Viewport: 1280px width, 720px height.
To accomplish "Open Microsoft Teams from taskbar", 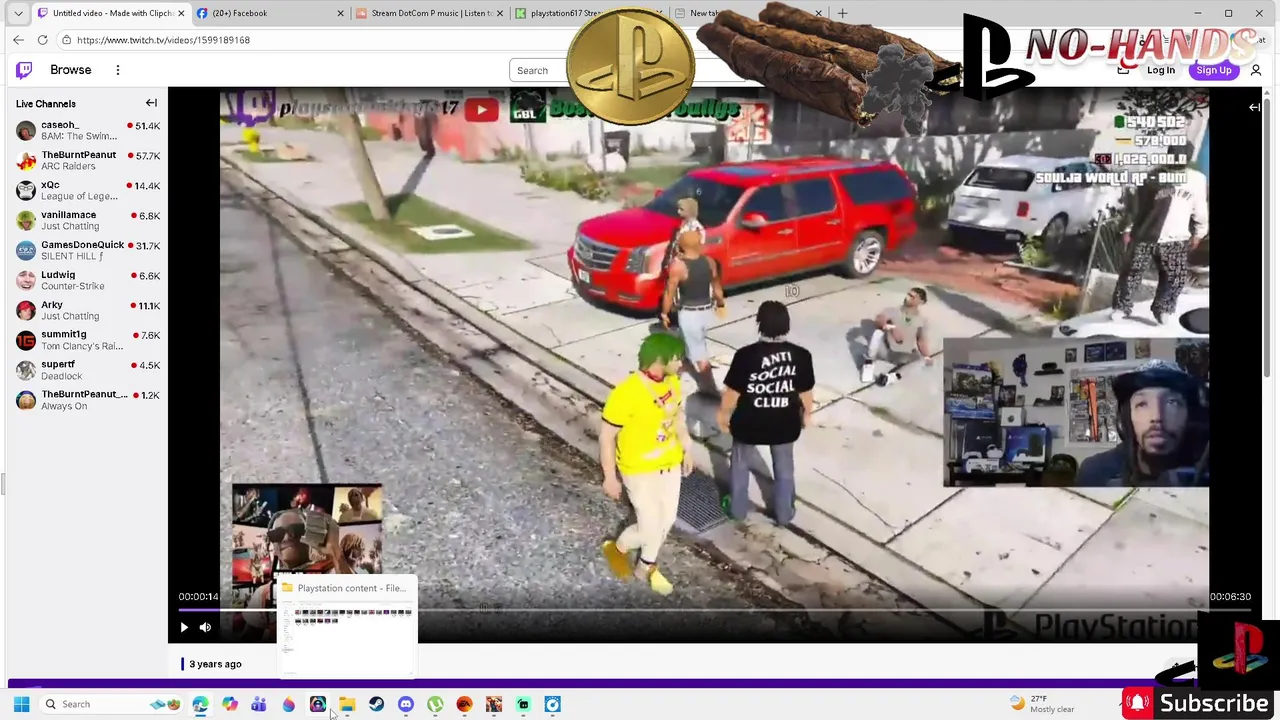I will pyautogui.click(x=259, y=704).
